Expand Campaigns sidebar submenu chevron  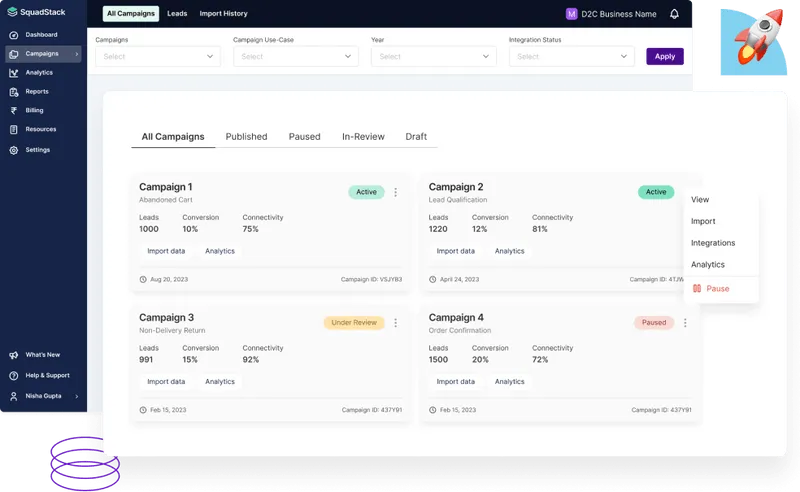(x=77, y=54)
